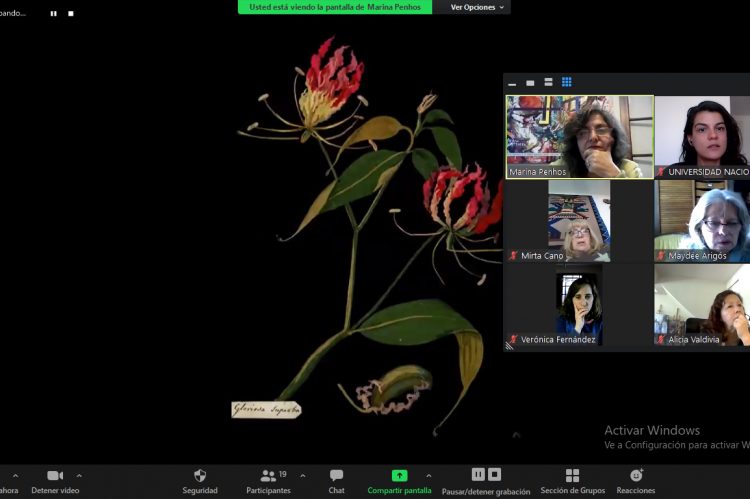Image resolution: width=750 pixels, height=499 pixels.
Task: Open the Chat panel
Action: coord(337,476)
